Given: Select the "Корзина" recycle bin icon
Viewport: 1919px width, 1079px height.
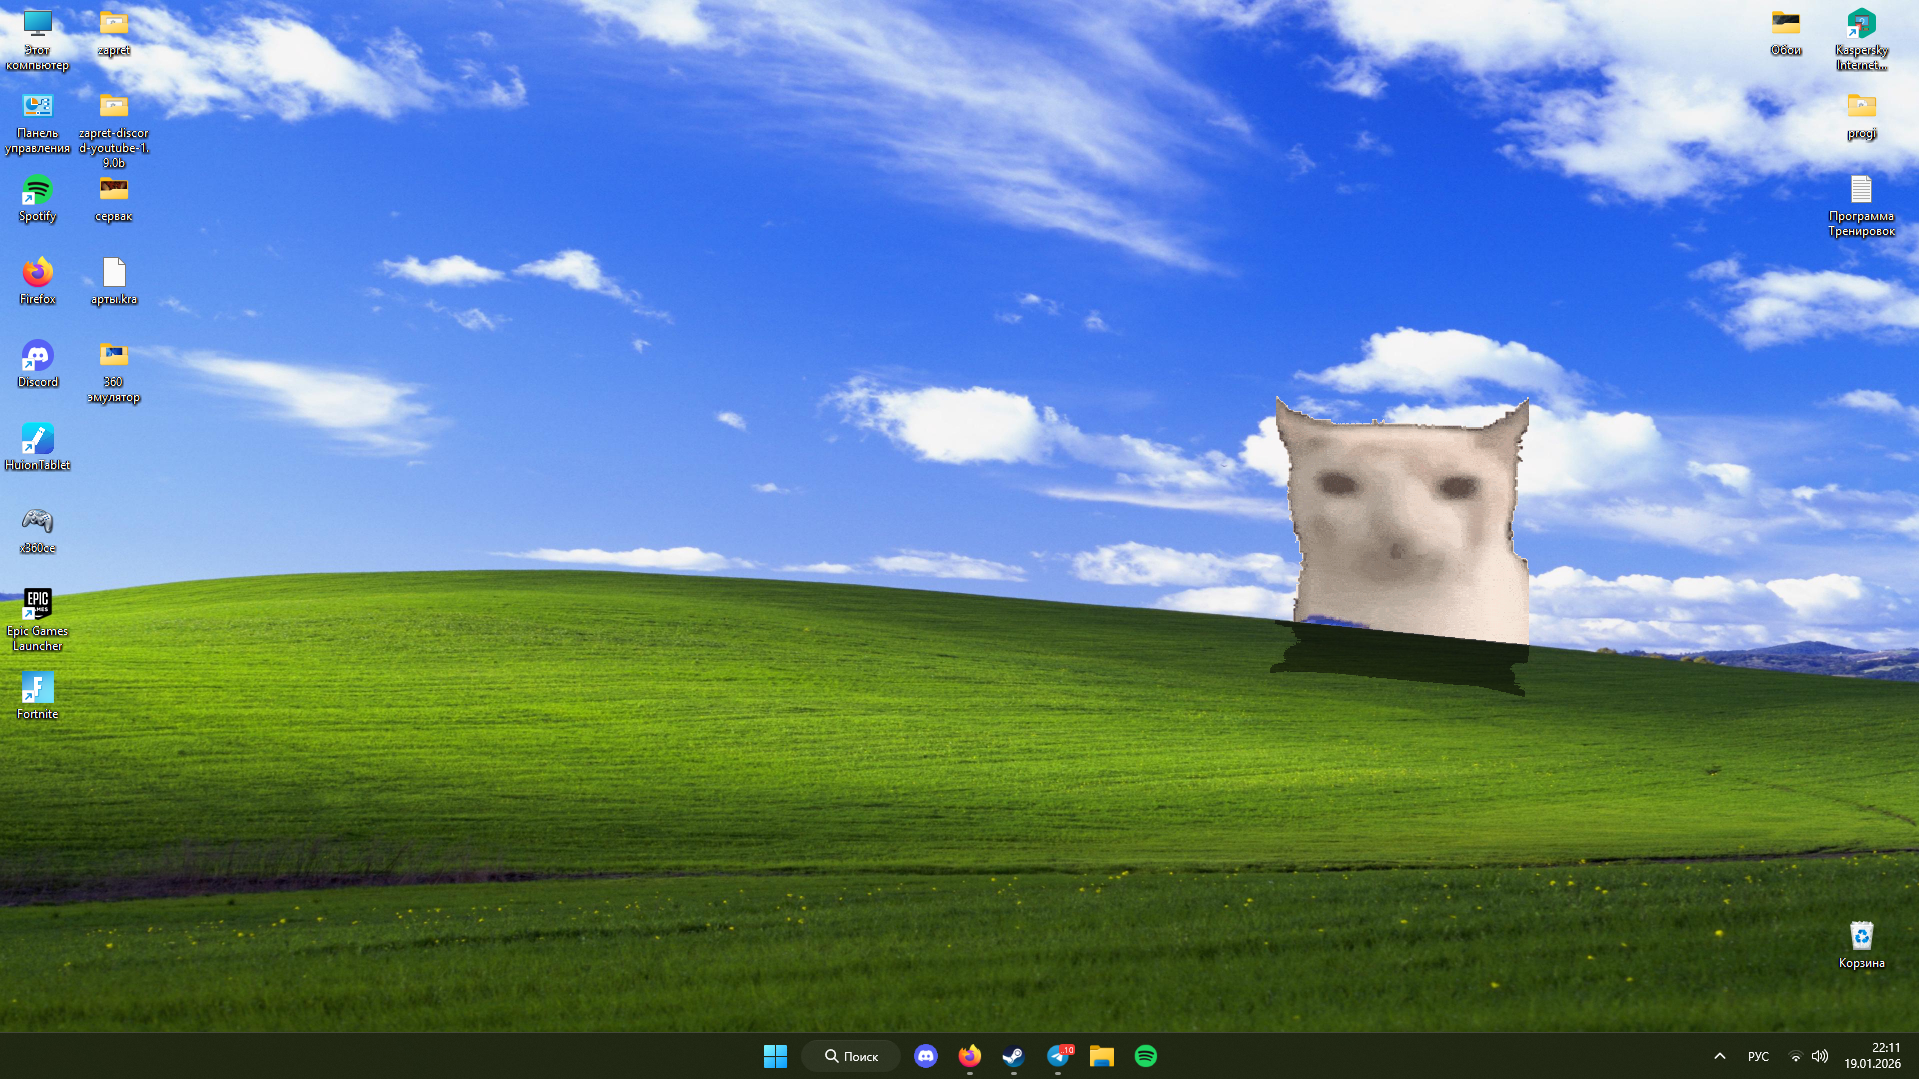Looking at the screenshot, I should [1862, 945].
